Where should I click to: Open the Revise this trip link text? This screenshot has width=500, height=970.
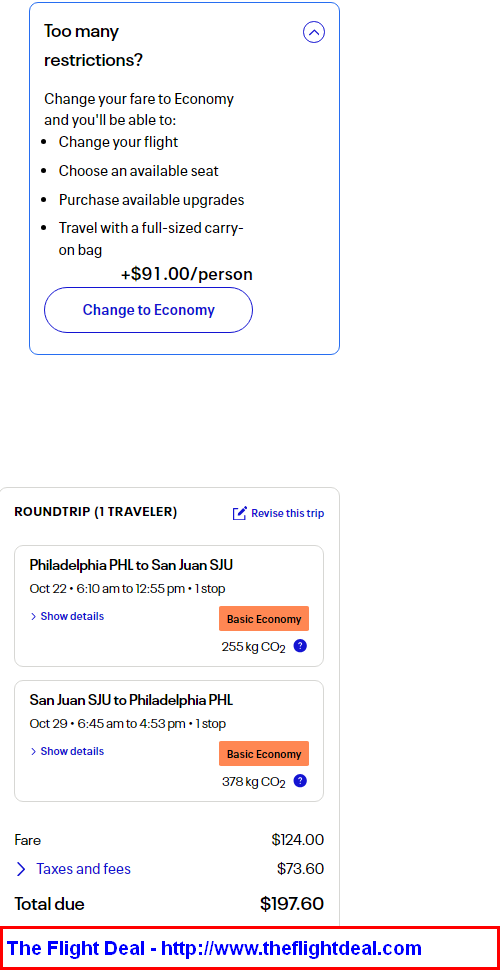pos(287,513)
